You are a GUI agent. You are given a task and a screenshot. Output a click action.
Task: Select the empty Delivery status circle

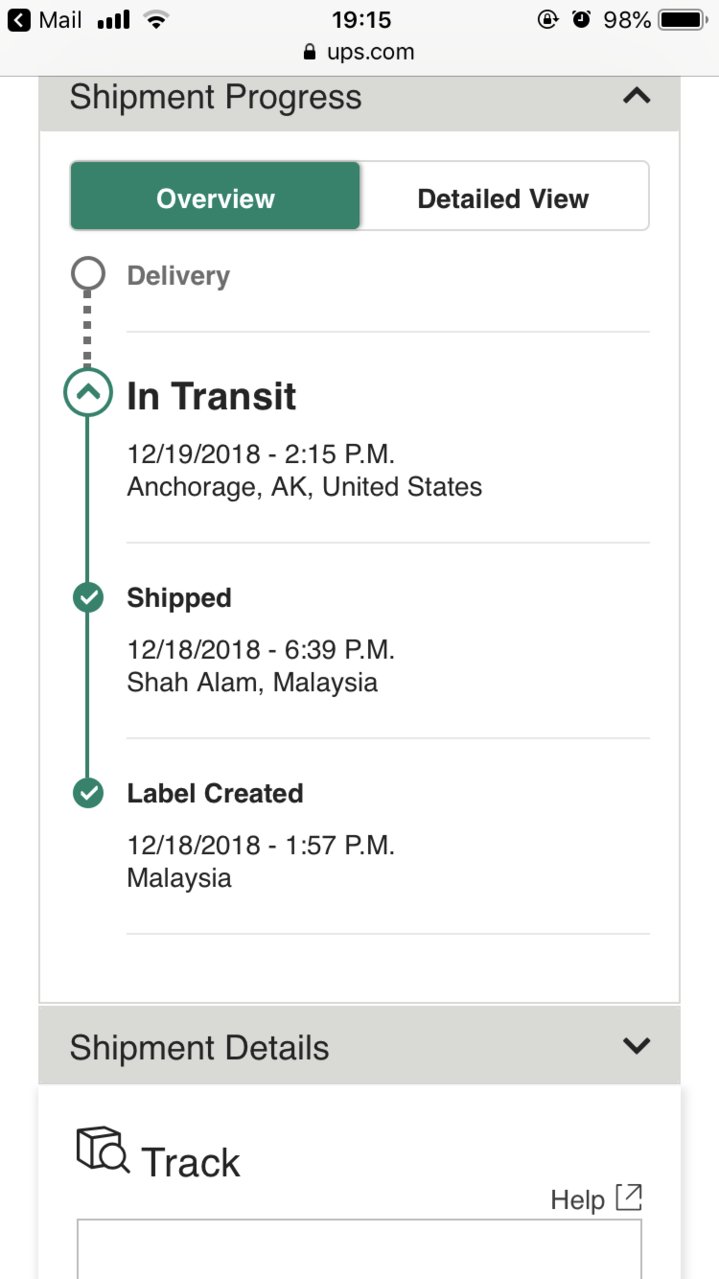point(88,274)
